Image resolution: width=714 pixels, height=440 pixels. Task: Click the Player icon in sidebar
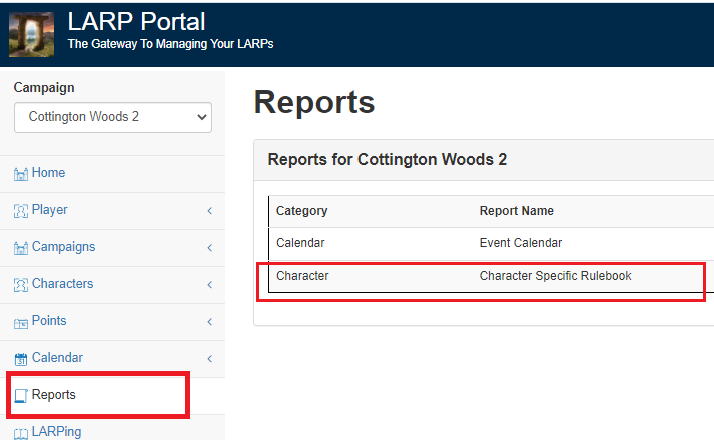click(x=21, y=211)
